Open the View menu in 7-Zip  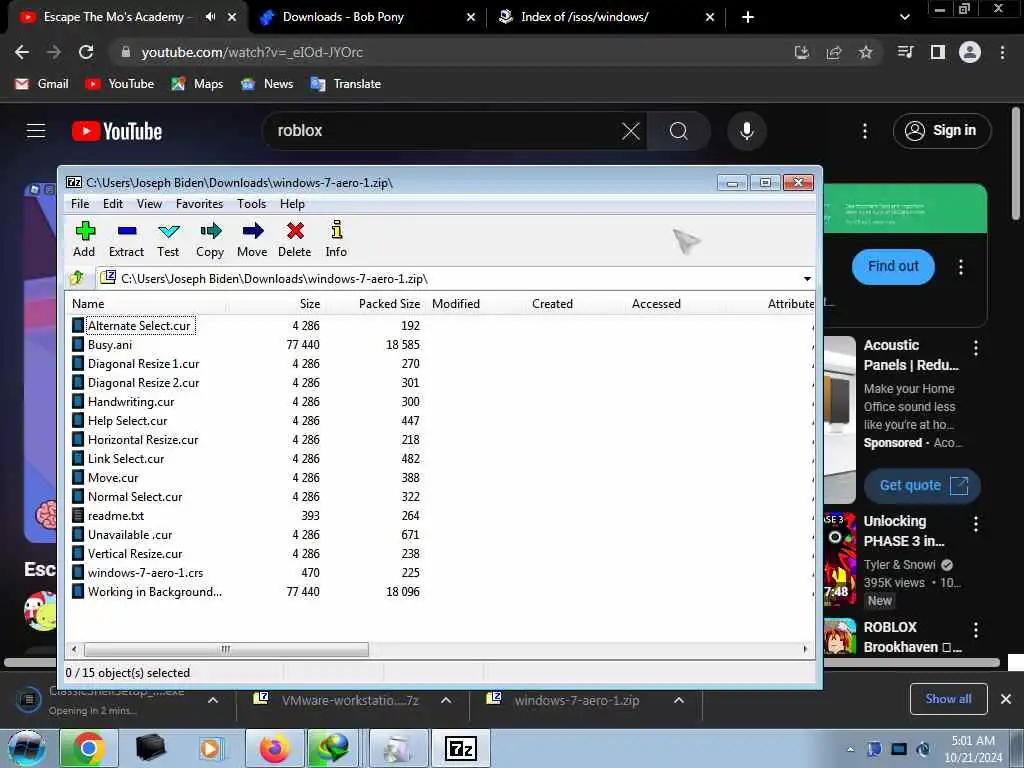(150, 204)
